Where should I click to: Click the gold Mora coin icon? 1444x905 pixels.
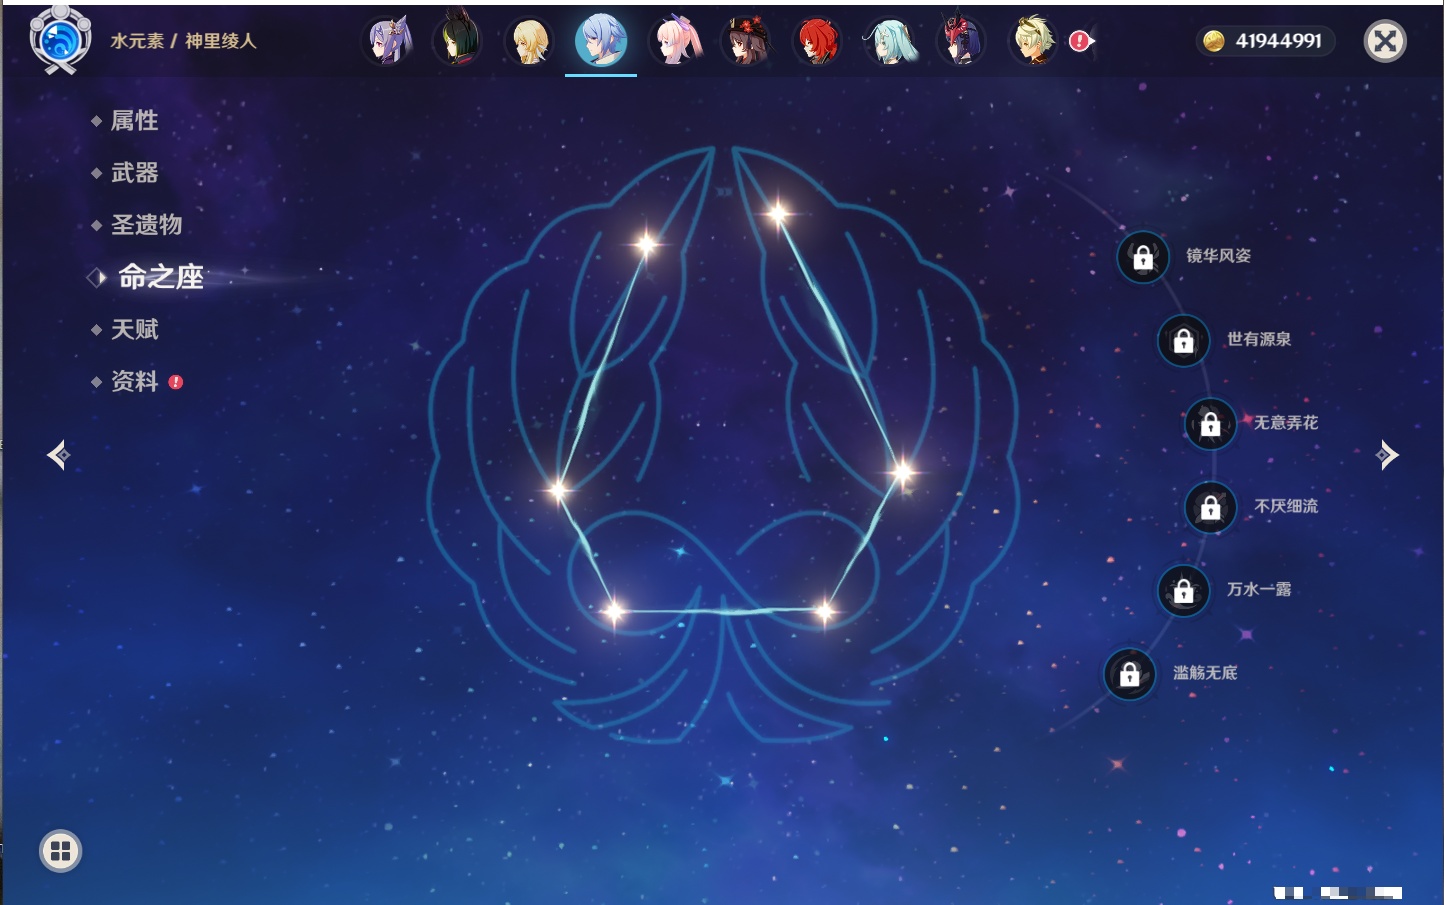pos(1214,41)
